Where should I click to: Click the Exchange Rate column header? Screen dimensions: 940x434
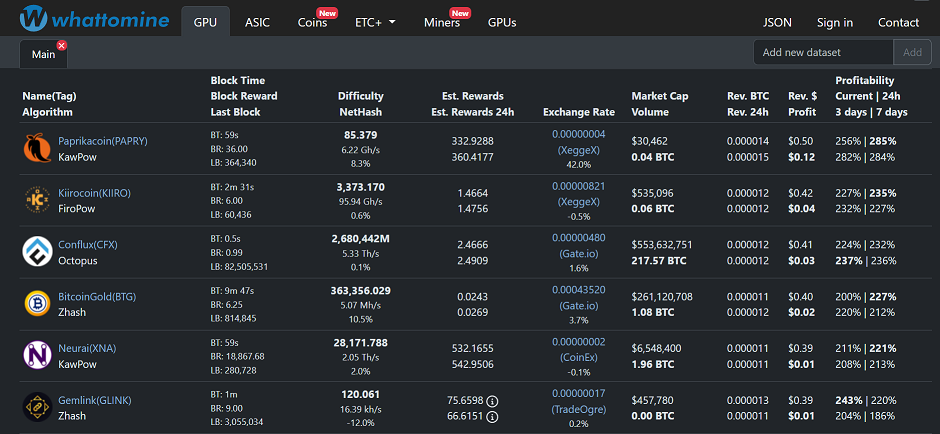click(579, 112)
